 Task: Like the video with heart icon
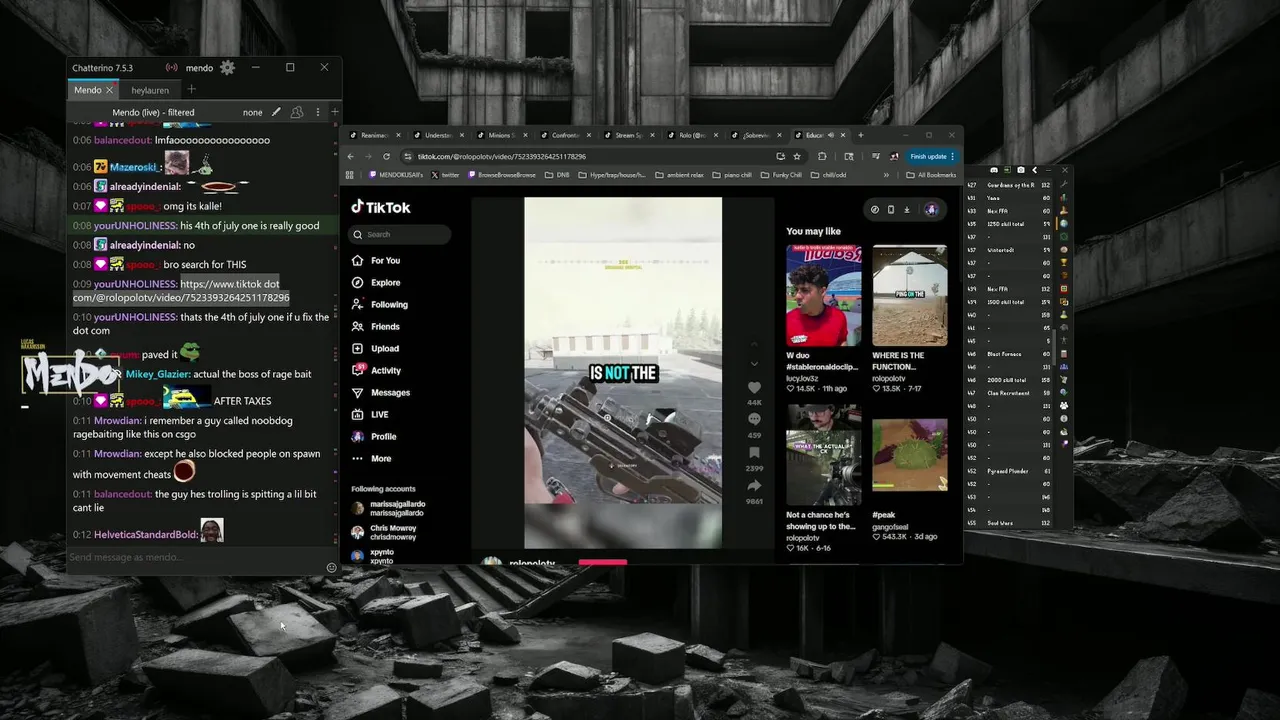[754, 388]
